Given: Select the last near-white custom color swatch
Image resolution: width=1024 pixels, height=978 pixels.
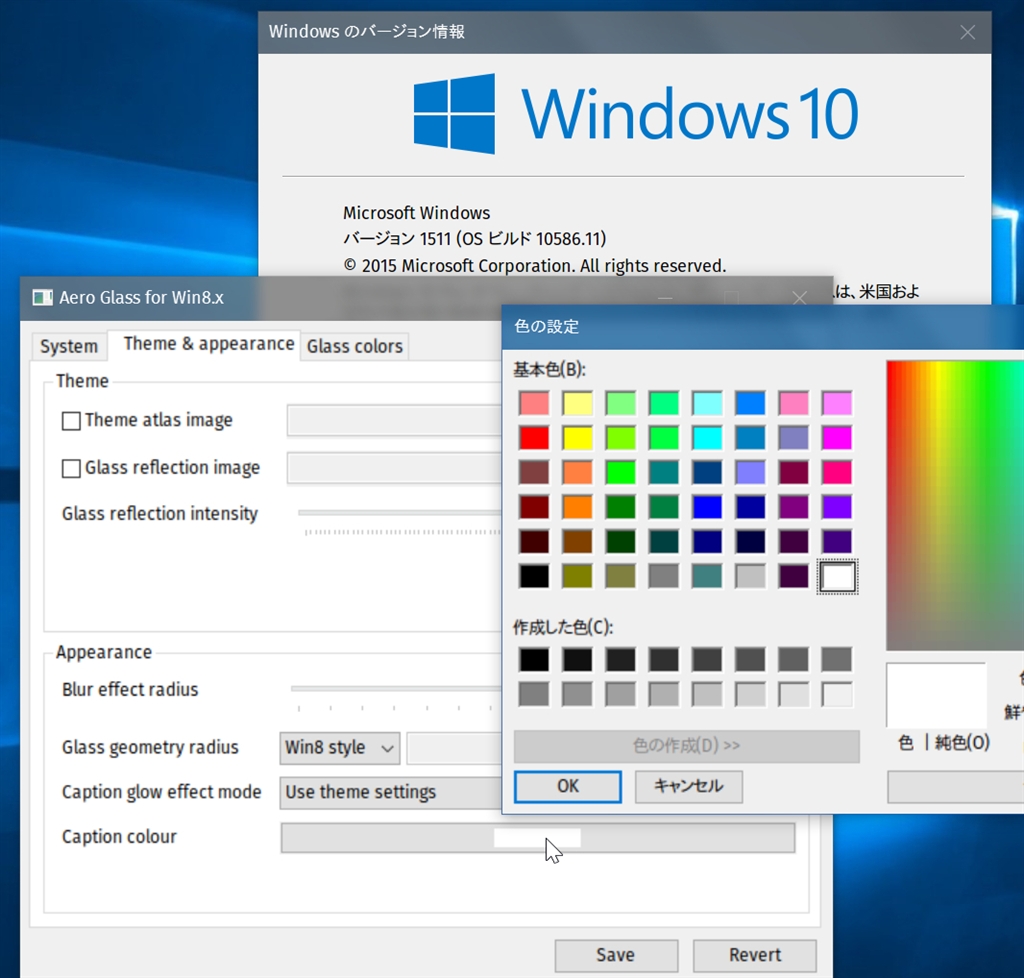Looking at the screenshot, I should point(837,695).
